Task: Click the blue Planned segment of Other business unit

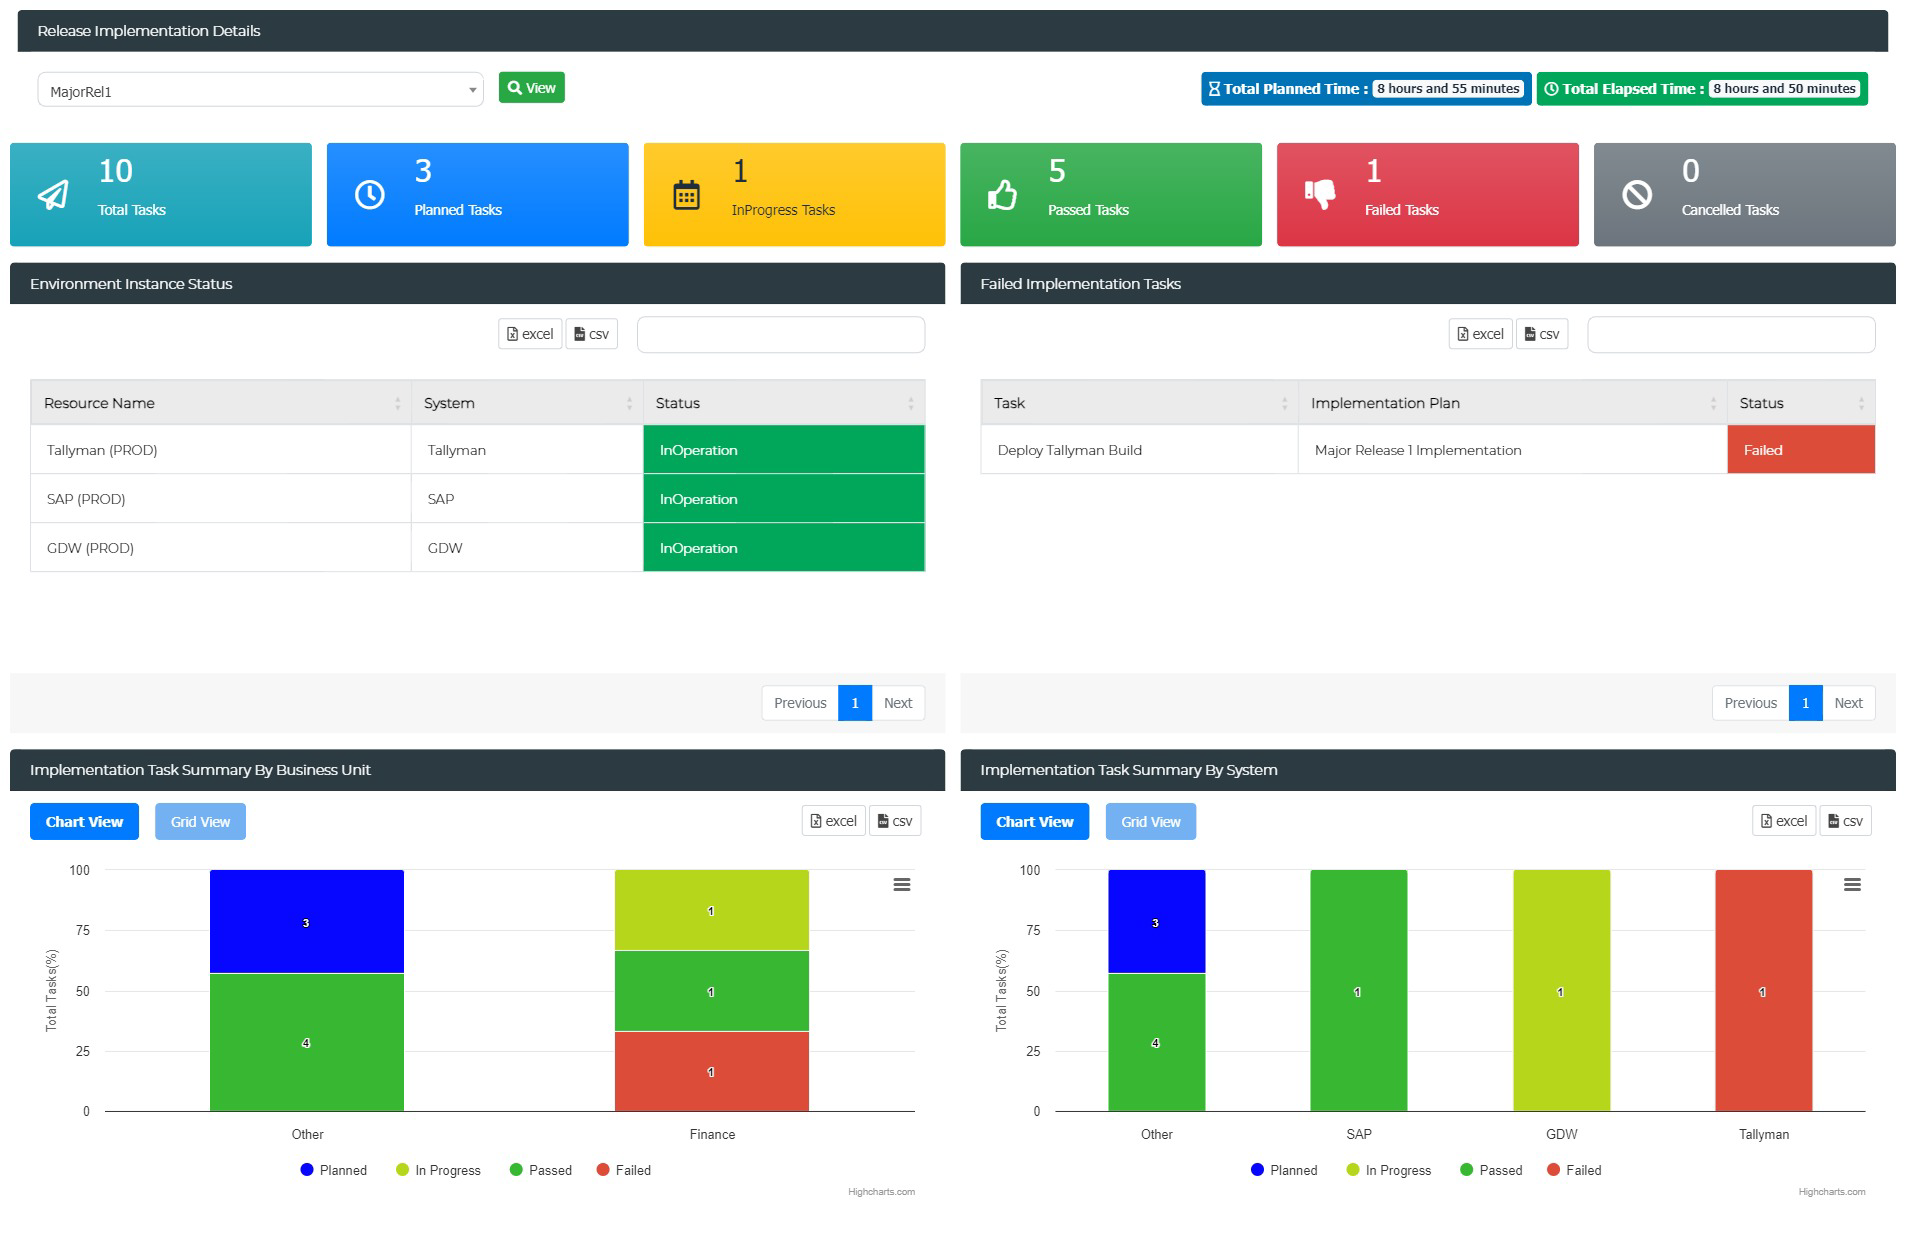Action: (307, 921)
